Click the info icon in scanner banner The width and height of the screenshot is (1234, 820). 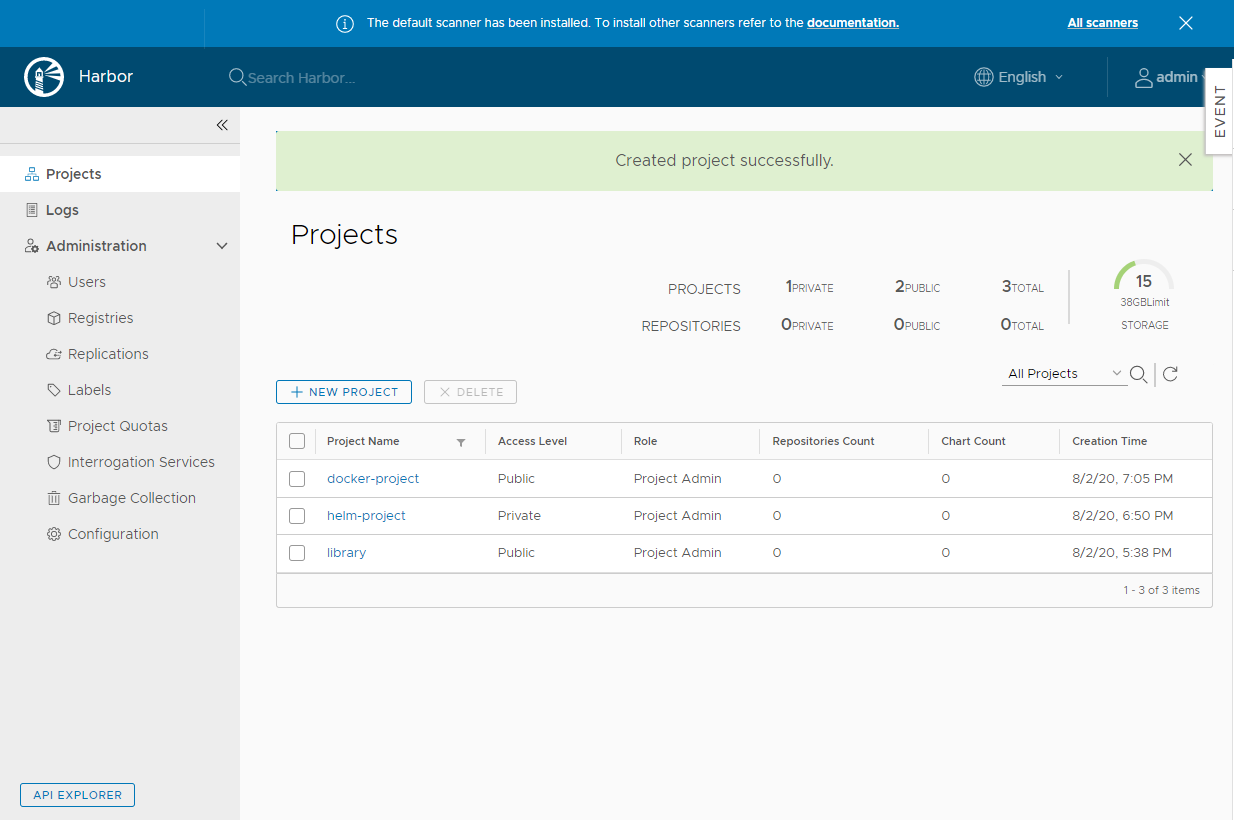(345, 23)
